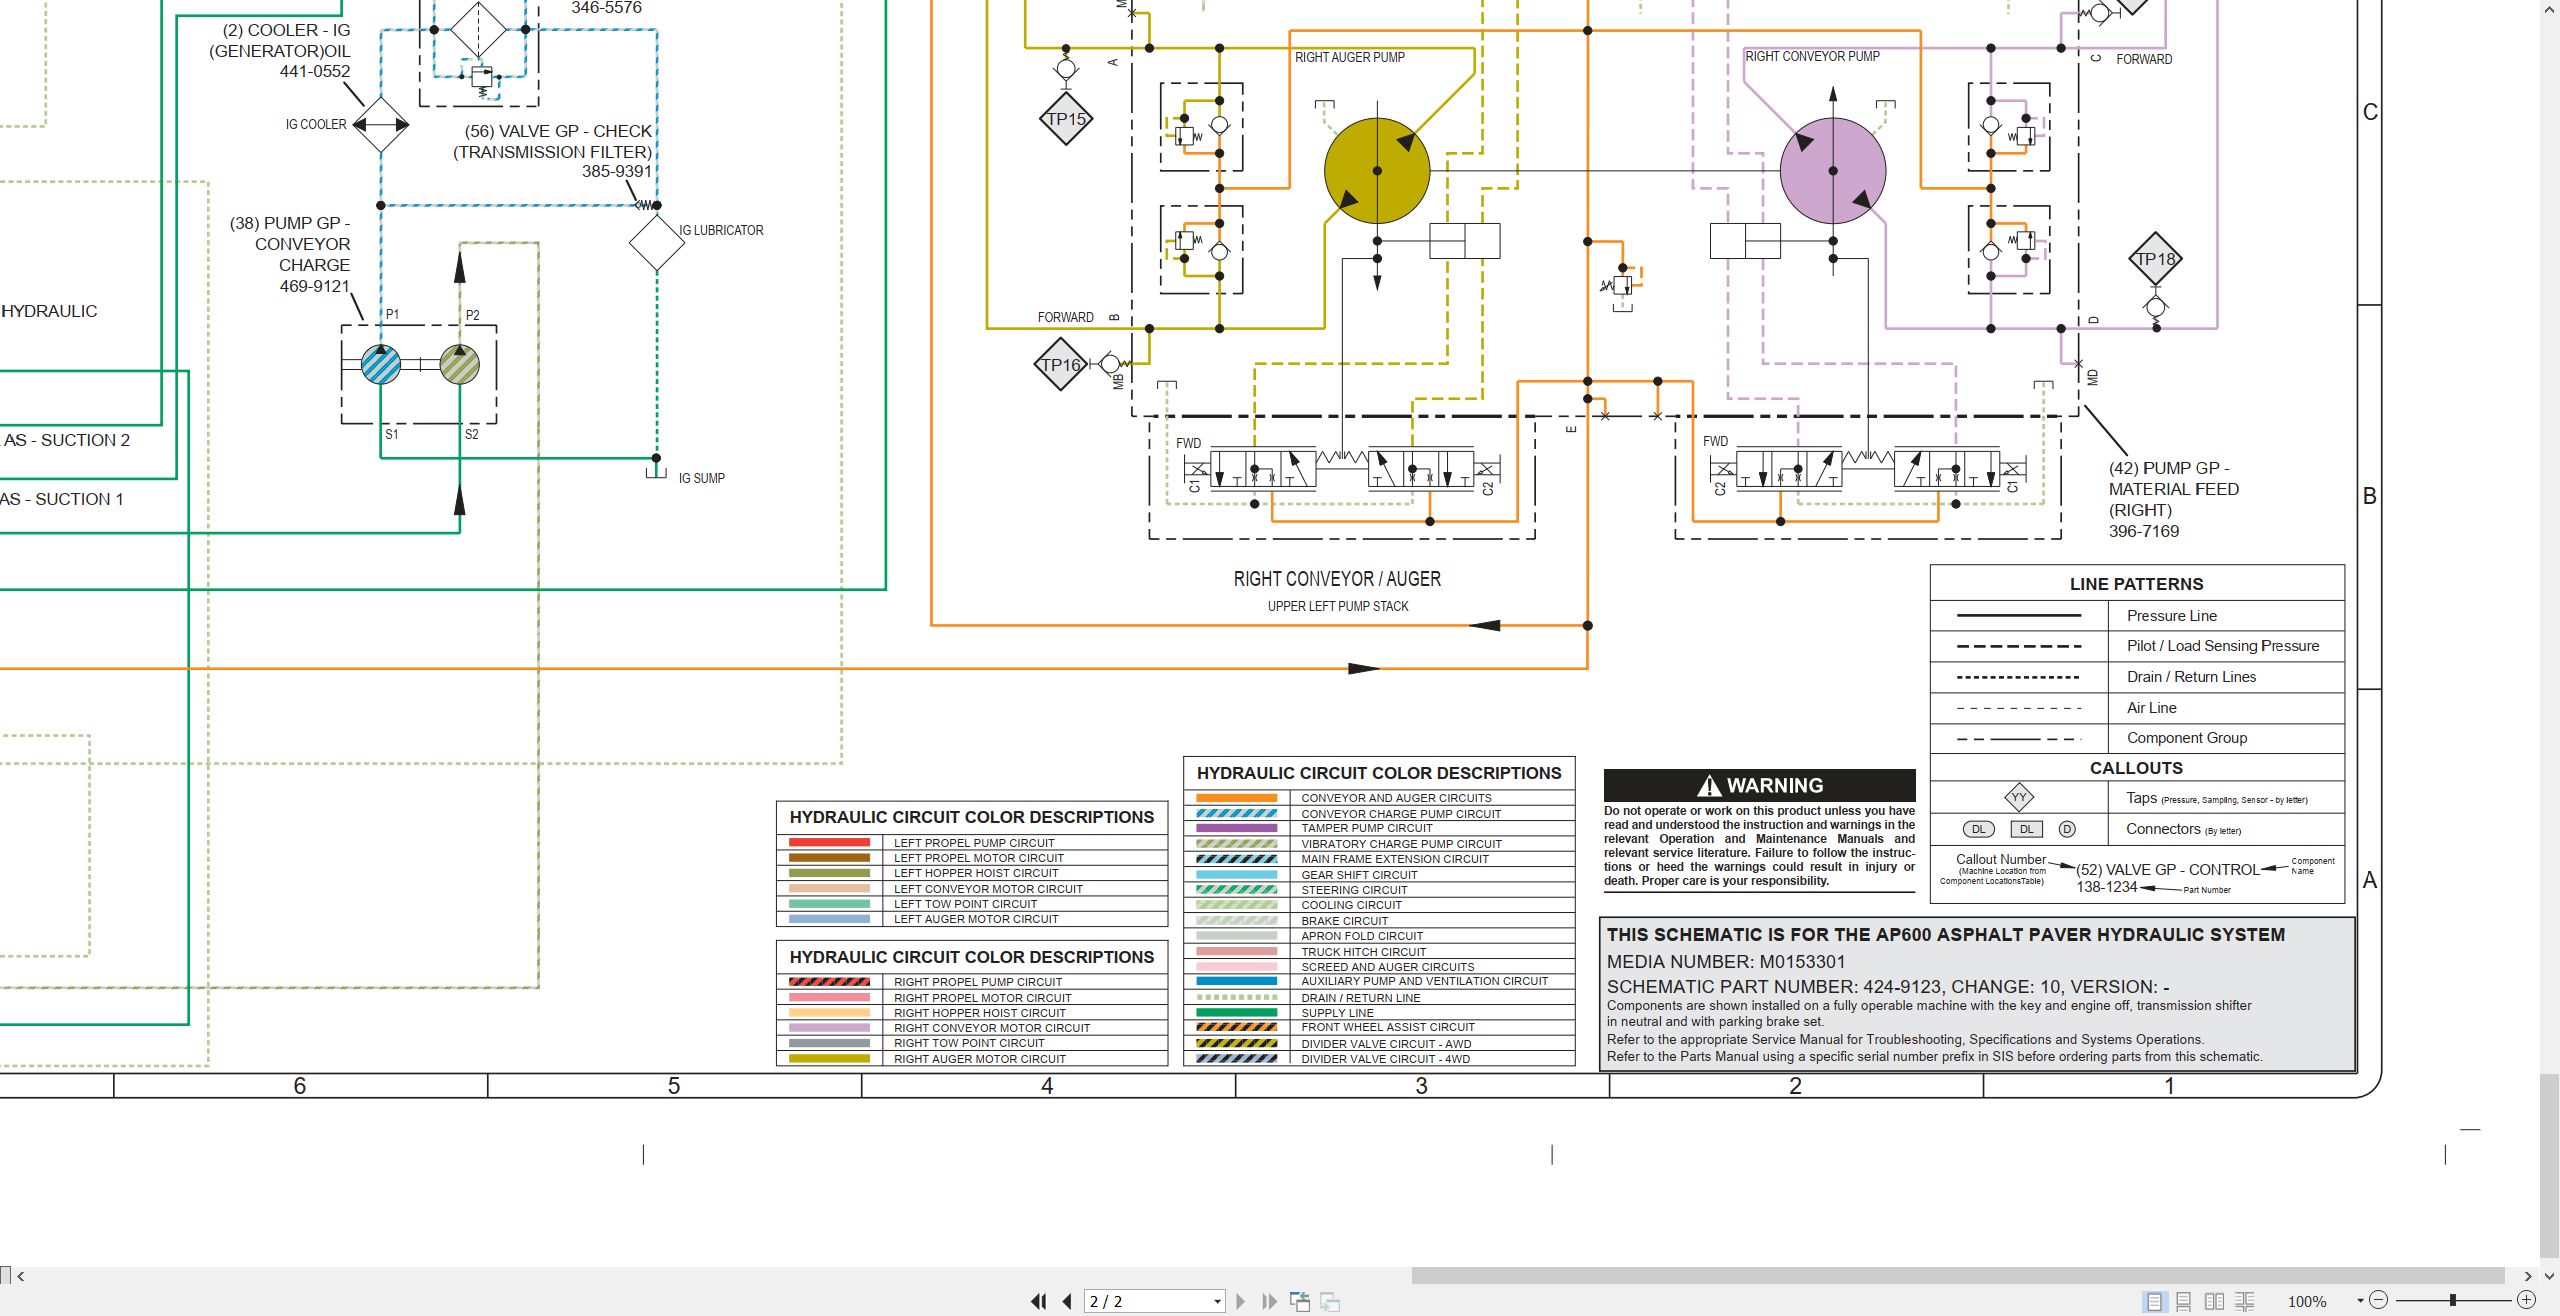This screenshot has height=1316, width=2560.
Task: Click the horizontal scrollbar left arrow
Action: click(20, 1276)
